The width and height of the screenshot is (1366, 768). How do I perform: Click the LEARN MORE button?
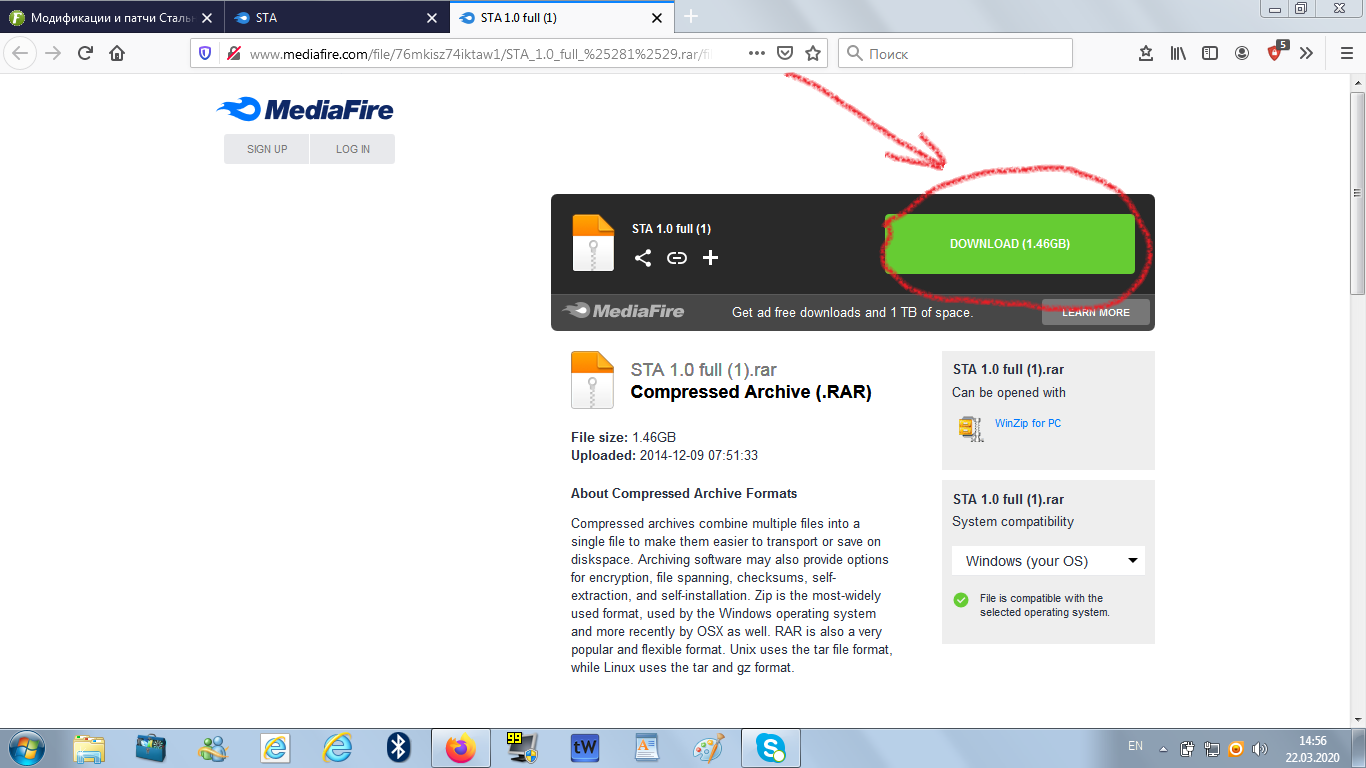coord(1096,312)
